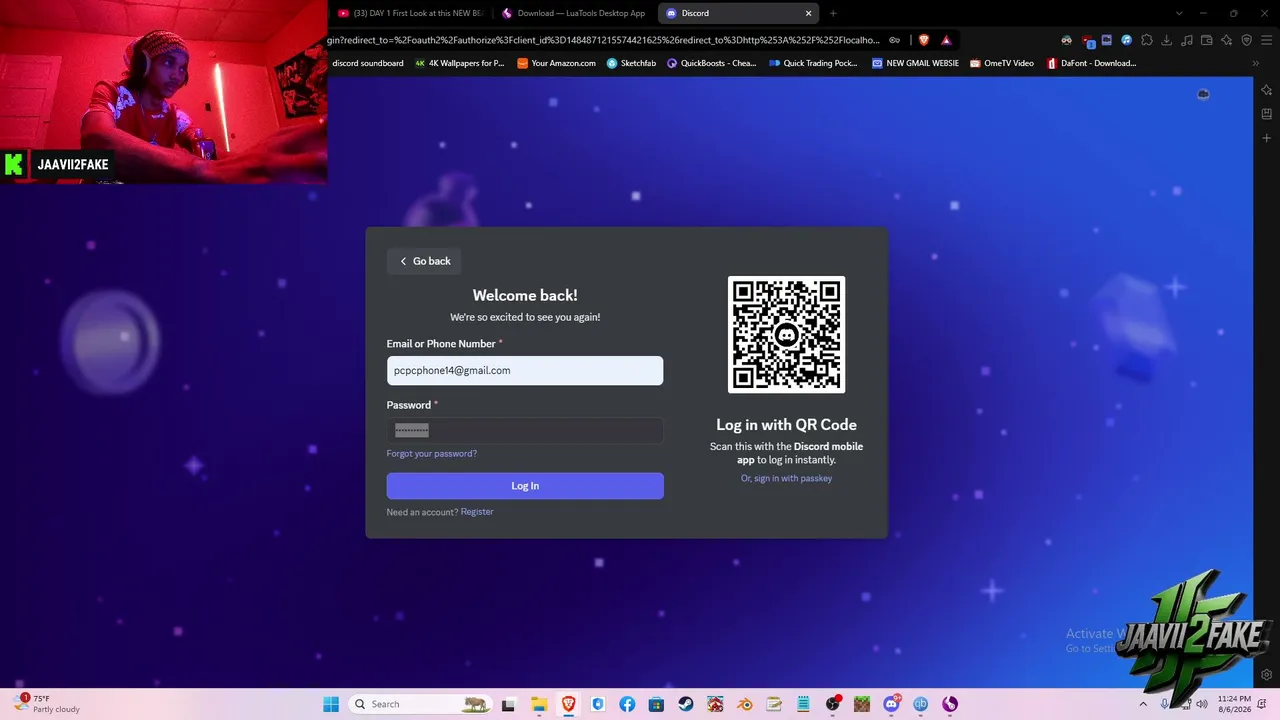This screenshot has height=720, width=1280.
Task: Click the Go back button
Action: click(424, 261)
